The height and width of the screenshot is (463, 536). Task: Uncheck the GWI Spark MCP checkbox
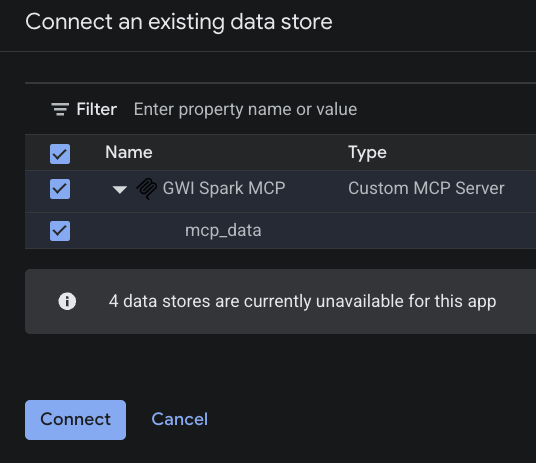pyautogui.click(x=60, y=189)
